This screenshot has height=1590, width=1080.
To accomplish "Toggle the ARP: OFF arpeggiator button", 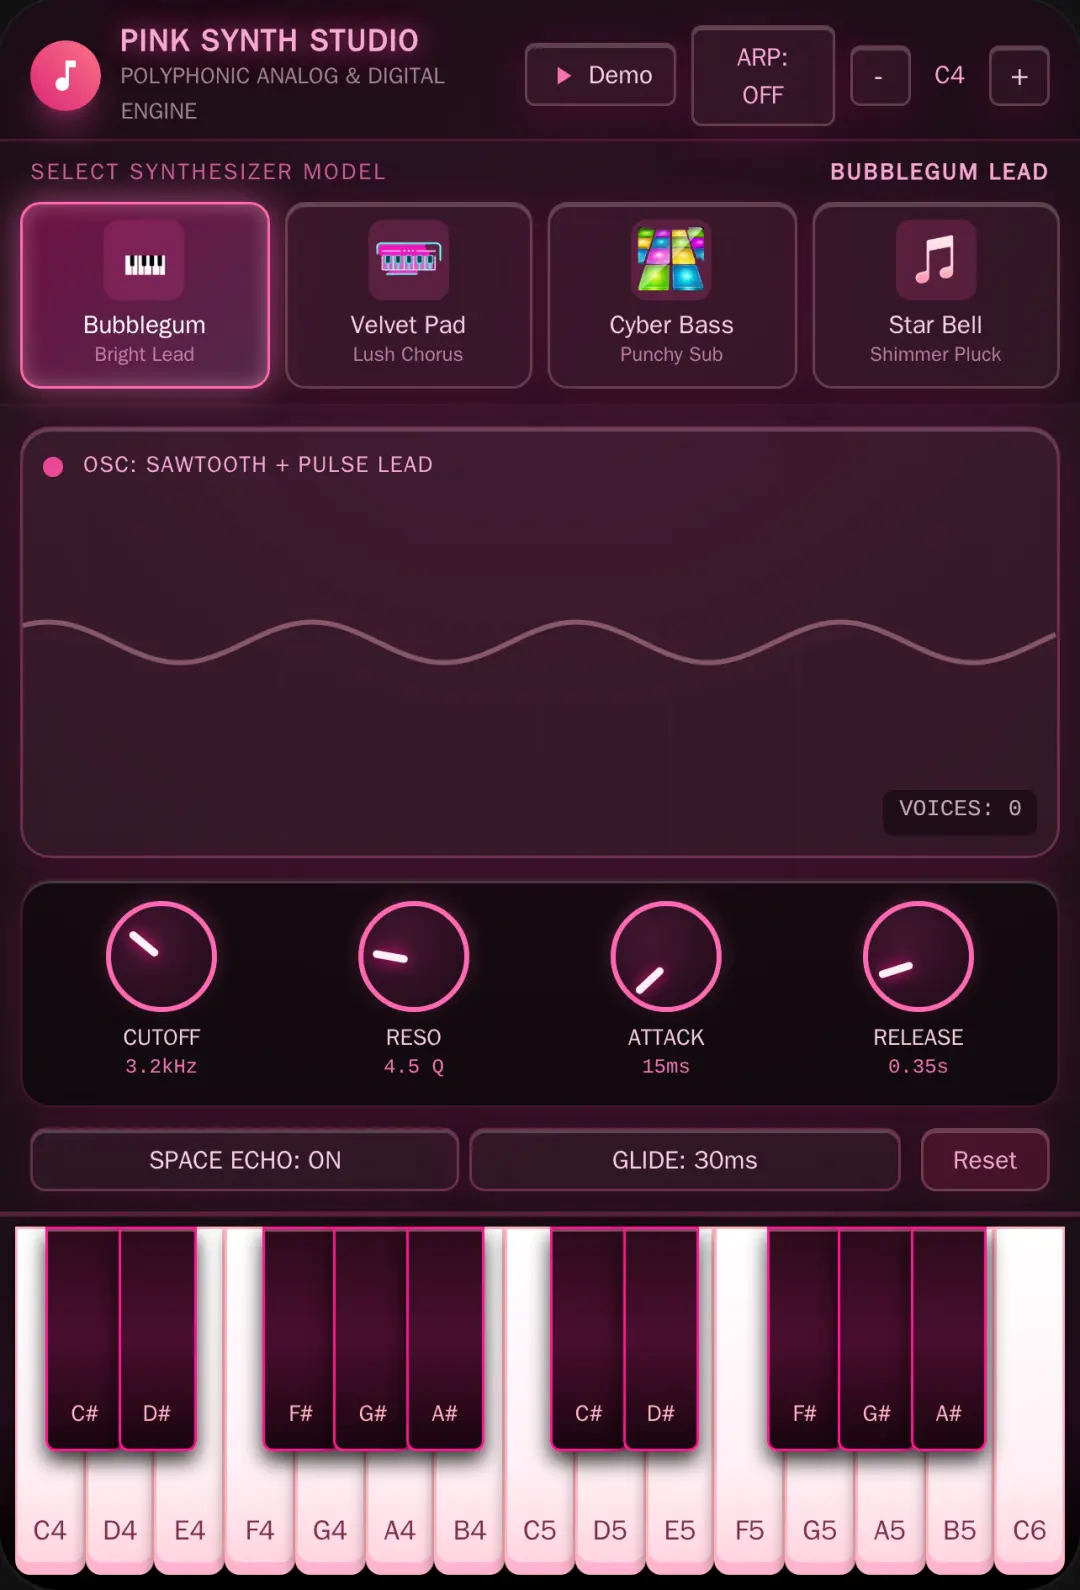I will coord(763,76).
